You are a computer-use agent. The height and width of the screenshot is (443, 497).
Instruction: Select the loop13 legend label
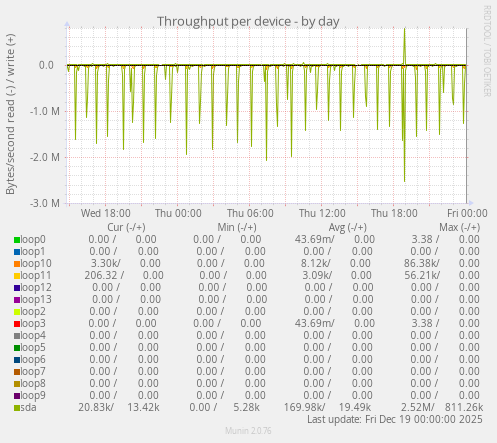[36, 300]
